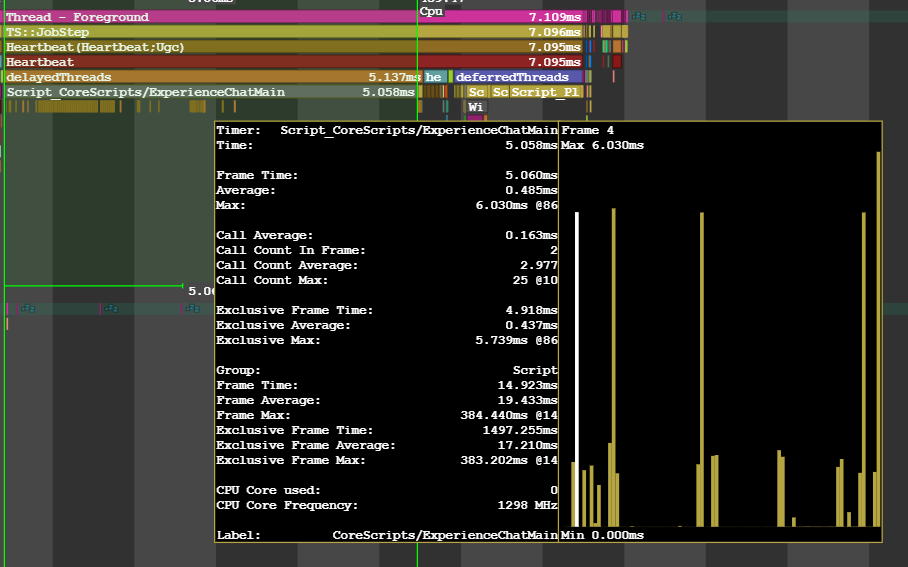908x567 pixels.
Task: Click the rightmost zZz sleep icon in the lower thread
Action: pos(193,309)
